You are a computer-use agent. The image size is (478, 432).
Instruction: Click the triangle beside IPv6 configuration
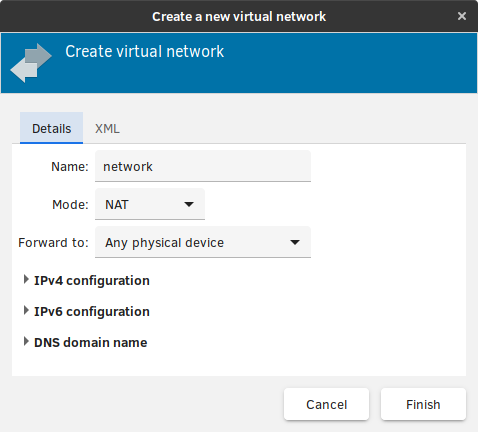tap(26, 311)
